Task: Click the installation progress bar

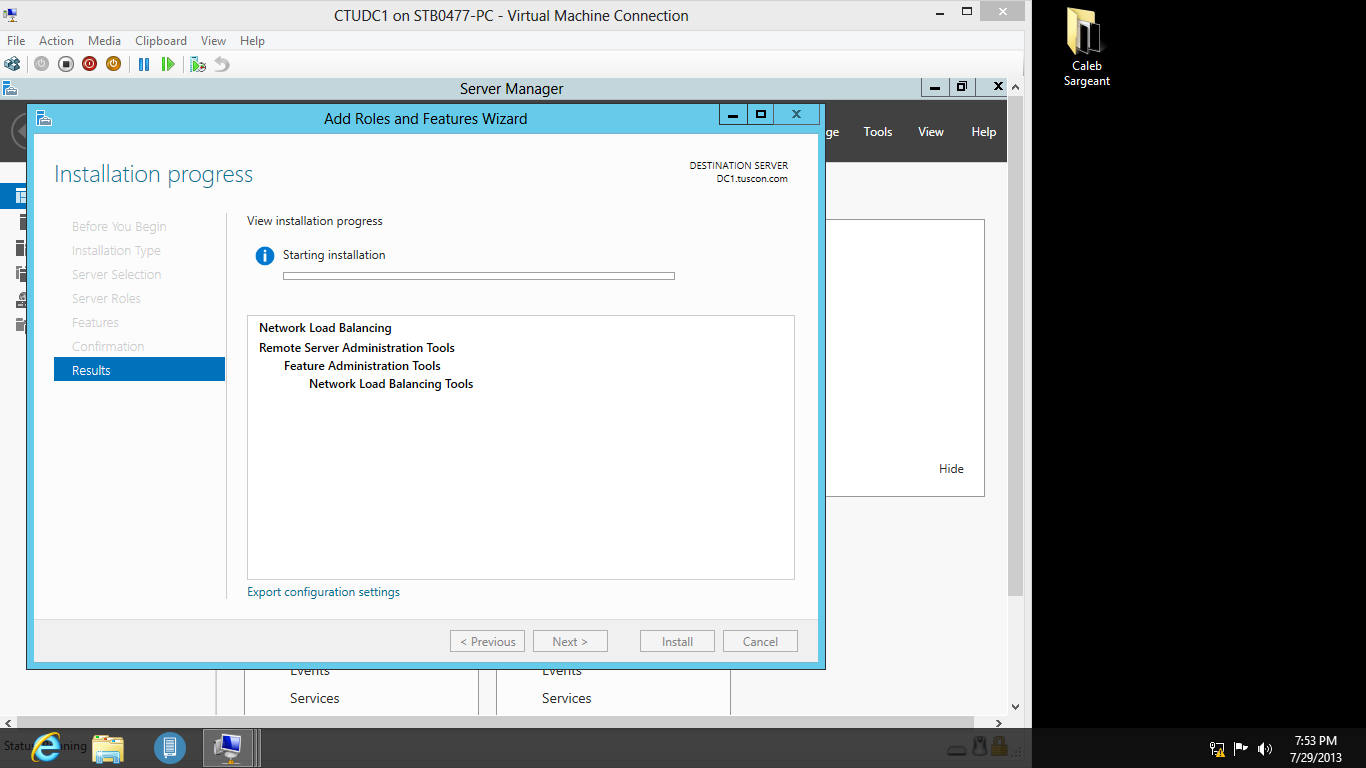Action: (x=479, y=276)
